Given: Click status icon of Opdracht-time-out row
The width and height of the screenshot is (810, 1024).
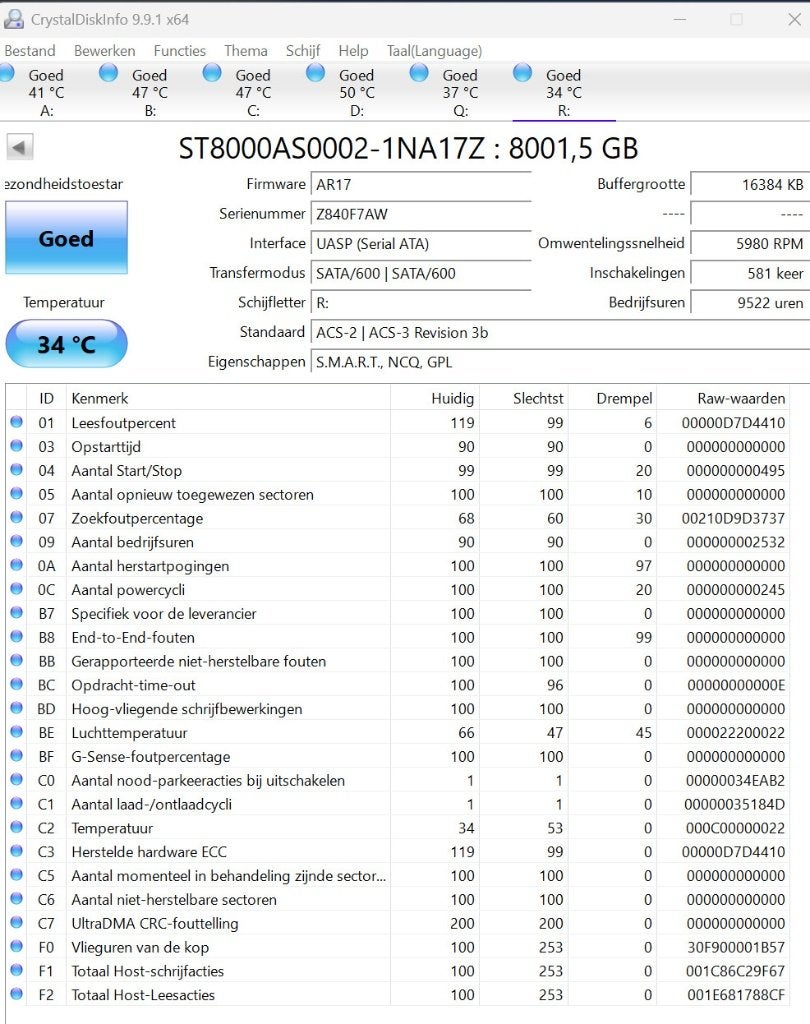Looking at the screenshot, I should tap(16, 684).
